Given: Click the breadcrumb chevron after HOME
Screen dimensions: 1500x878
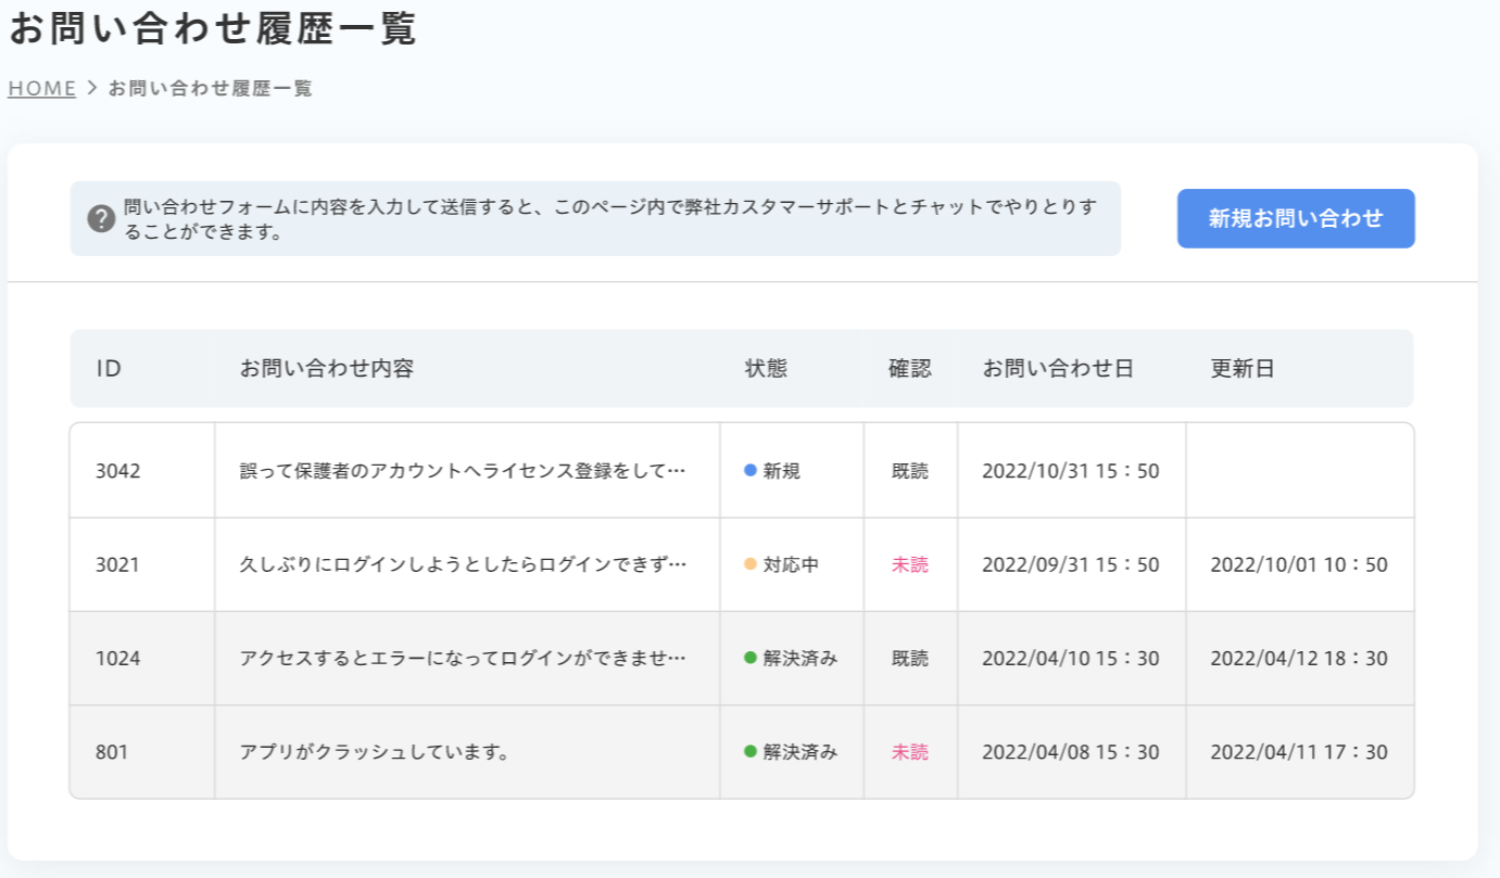Looking at the screenshot, I should (92, 88).
